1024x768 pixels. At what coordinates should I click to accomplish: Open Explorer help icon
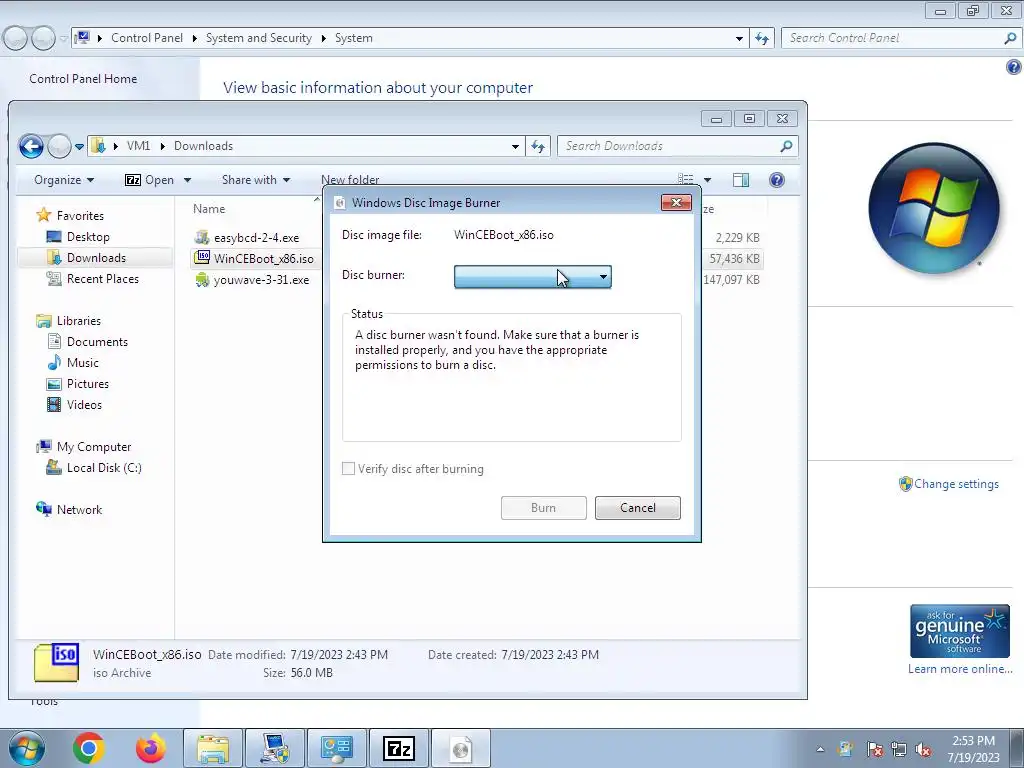pos(776,180)
